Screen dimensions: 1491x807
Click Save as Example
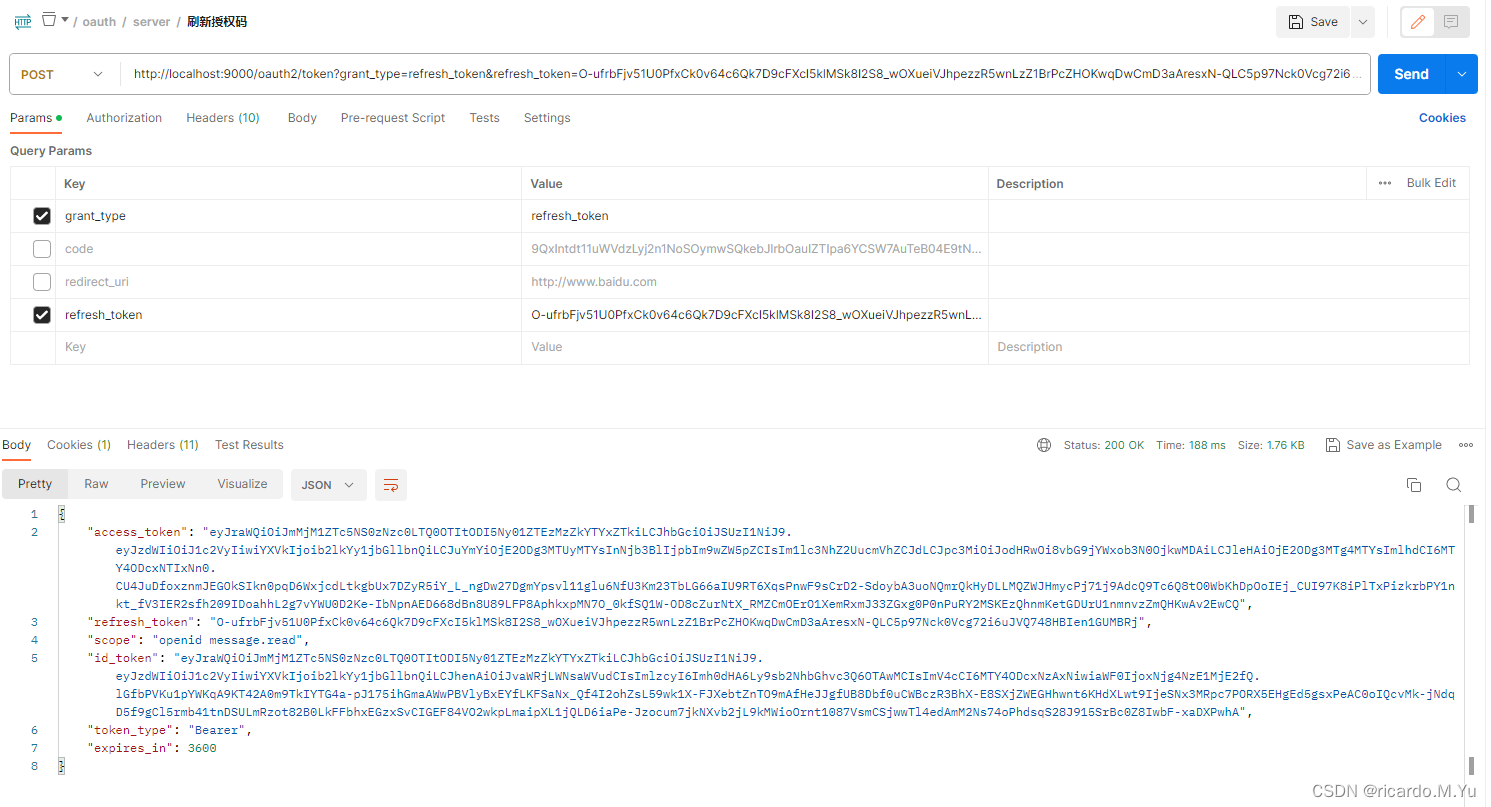[x=1384, y=445]
